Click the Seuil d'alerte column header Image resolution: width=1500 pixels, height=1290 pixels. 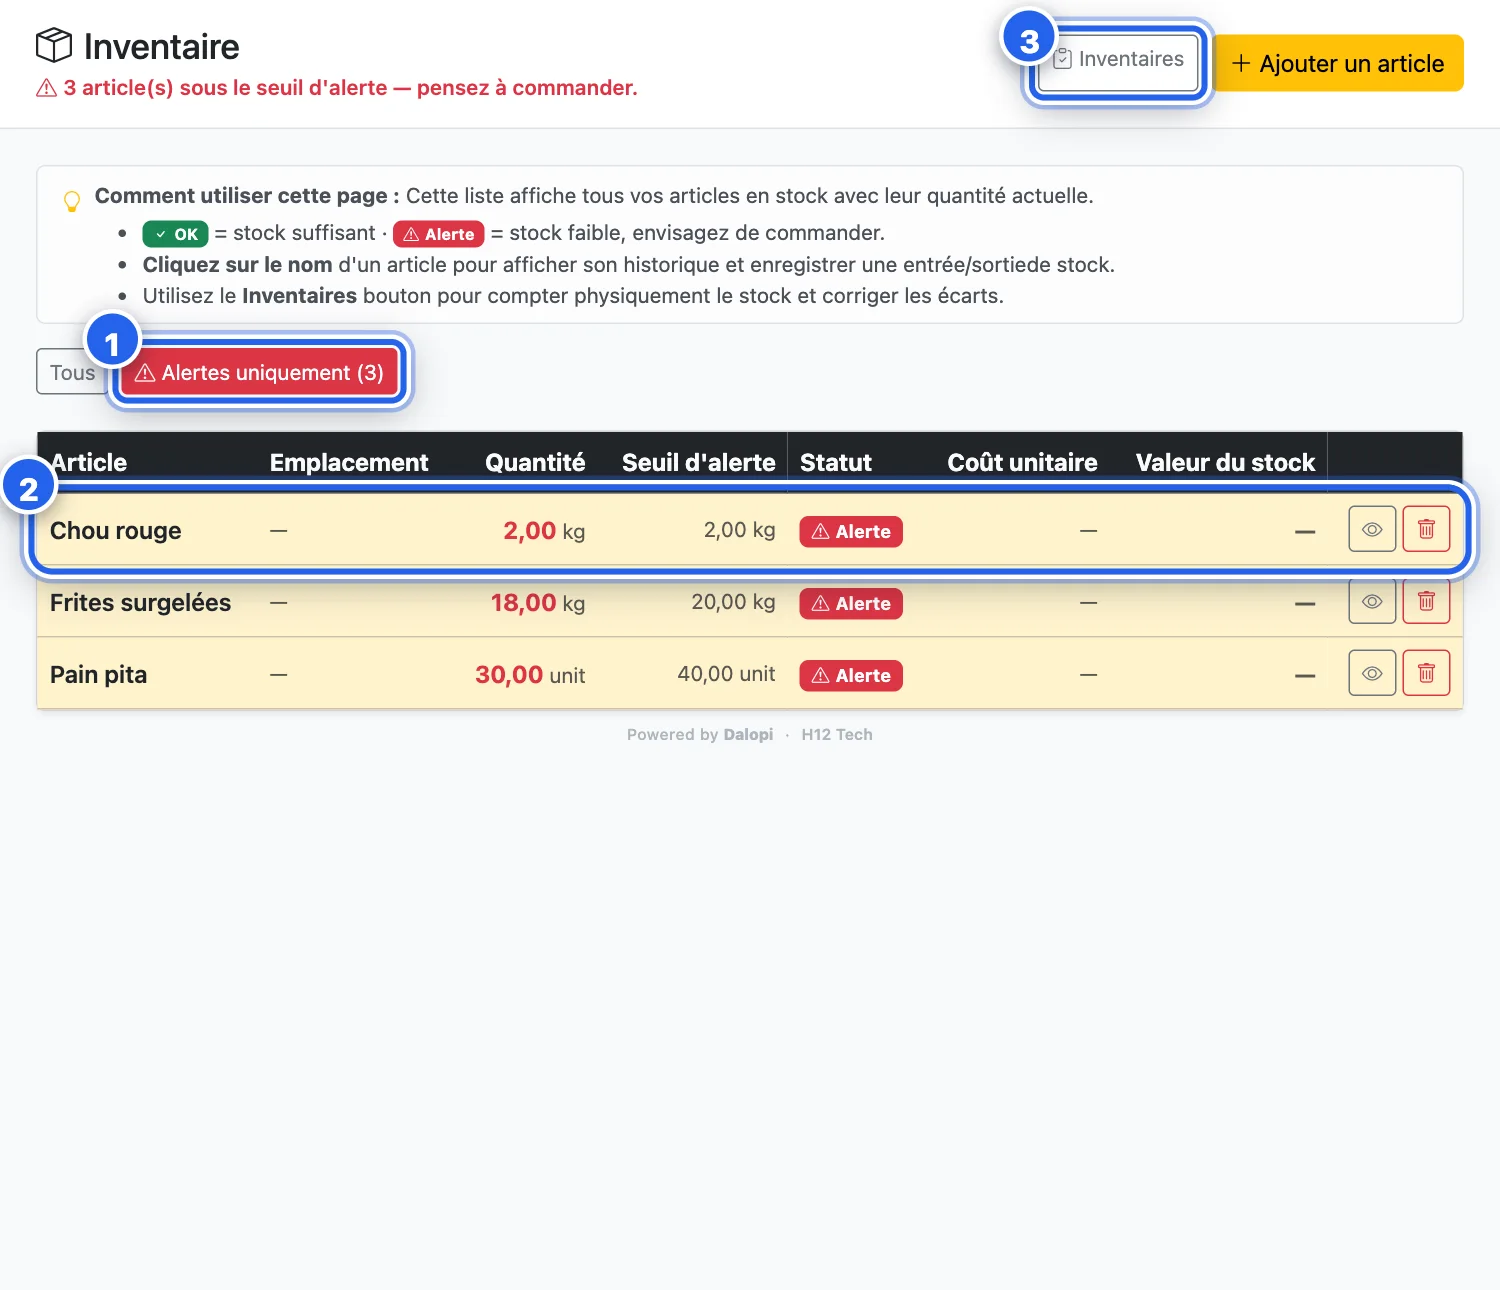699,462
